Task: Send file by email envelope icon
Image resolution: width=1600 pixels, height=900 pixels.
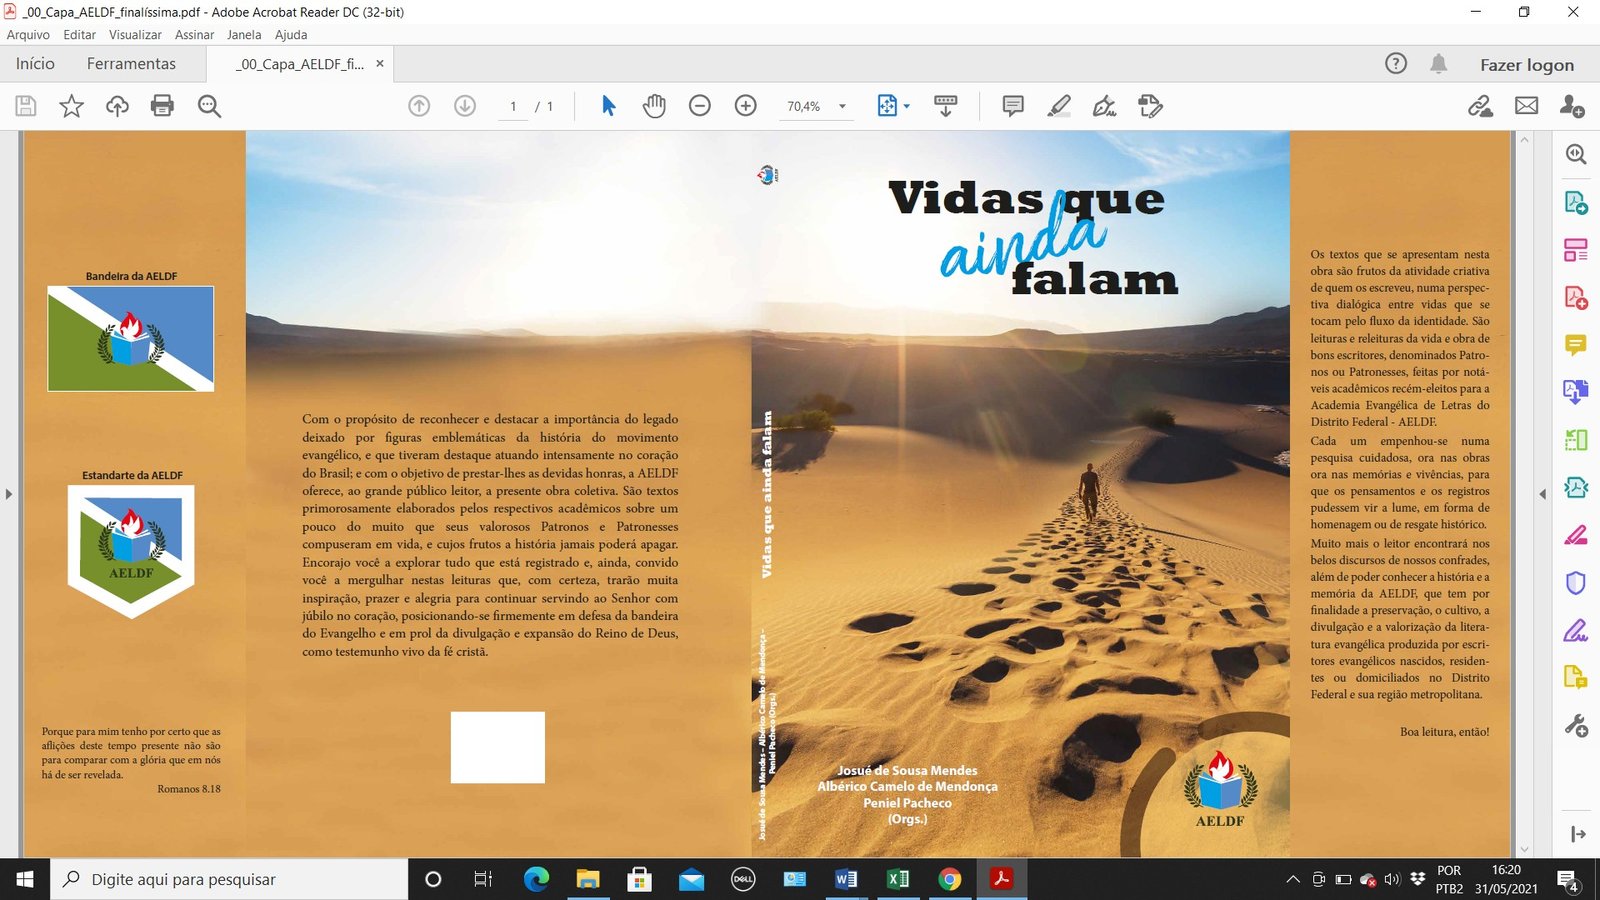Action: click(x=1526, y=106)
